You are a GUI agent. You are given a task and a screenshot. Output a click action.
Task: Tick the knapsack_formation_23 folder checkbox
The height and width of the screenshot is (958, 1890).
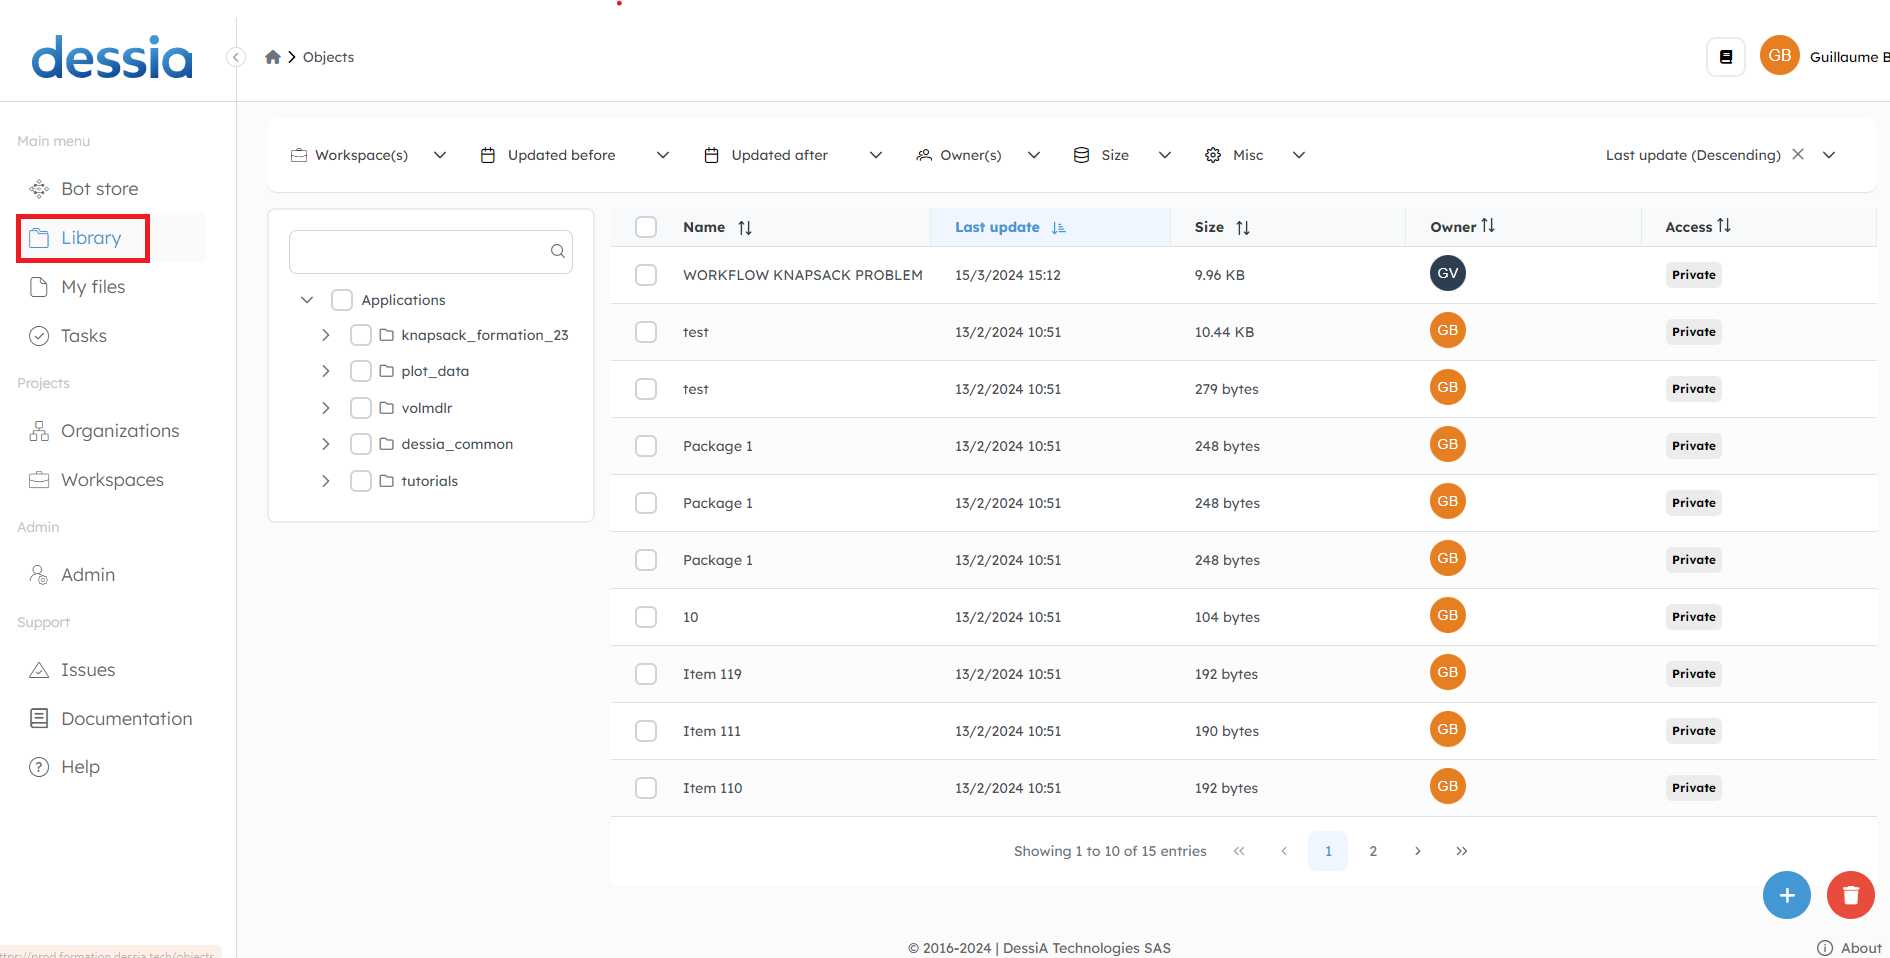pyautogui.click(x=361, y=335)
